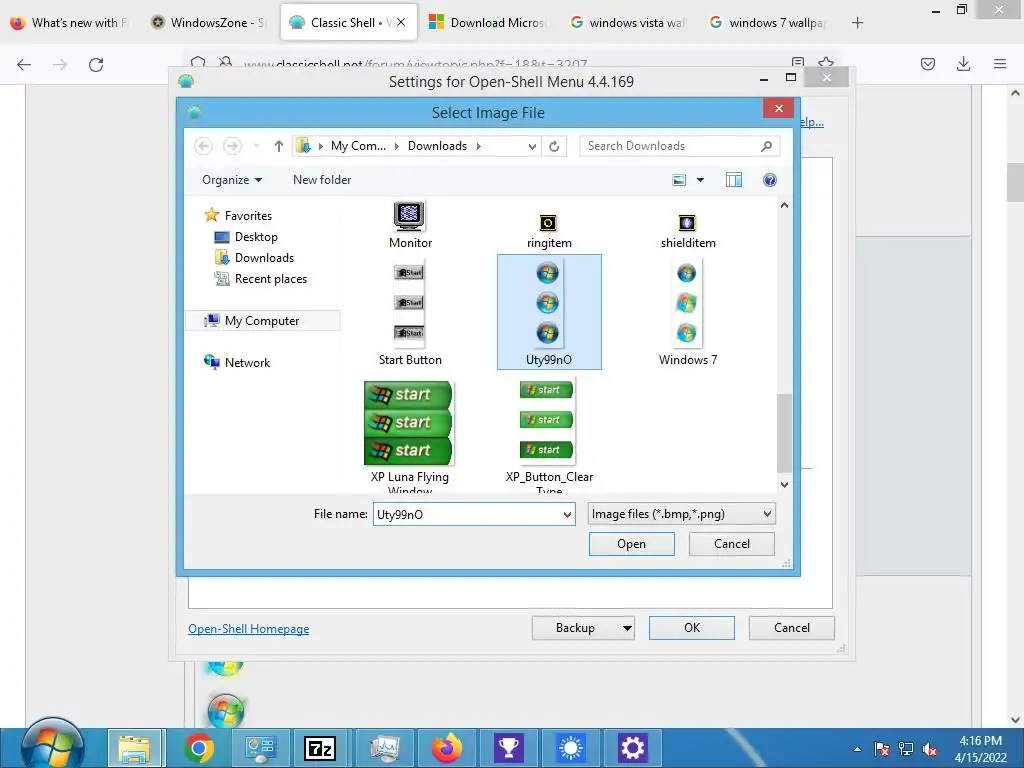Switch to windows vista wallpaper tab

[x=628, y=22]
